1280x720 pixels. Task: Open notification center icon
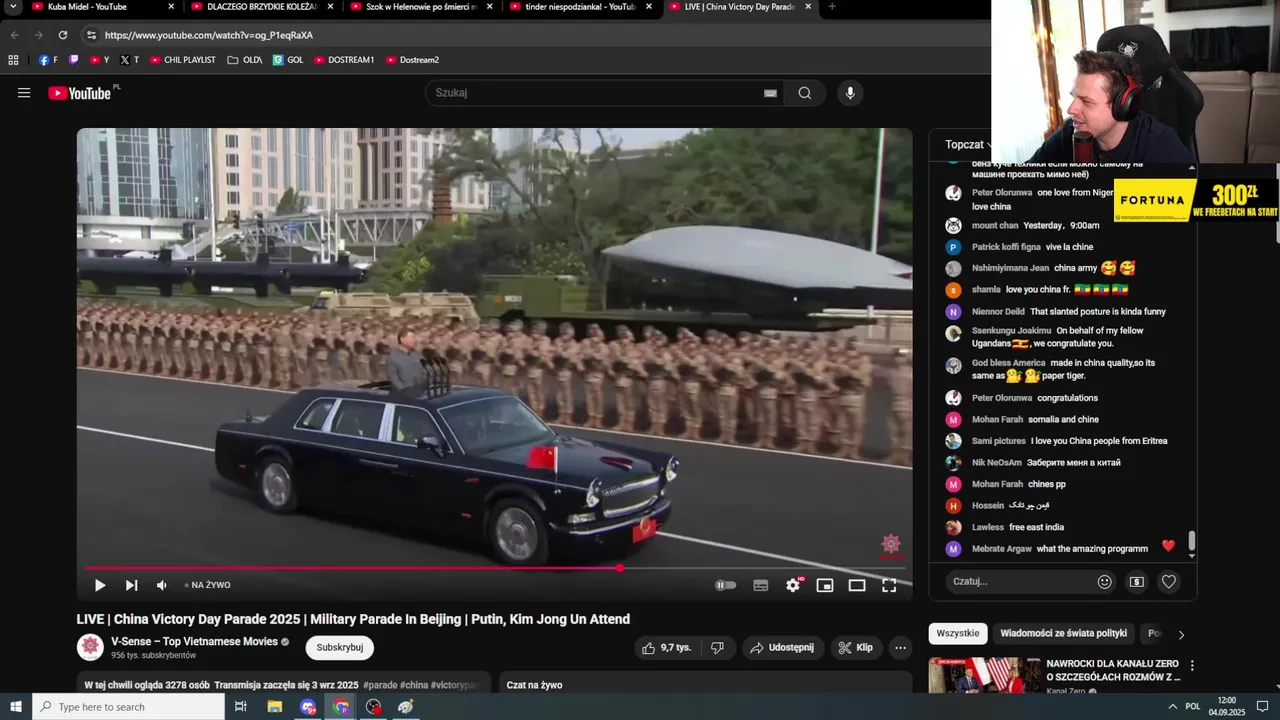[x=1262, y=707]
